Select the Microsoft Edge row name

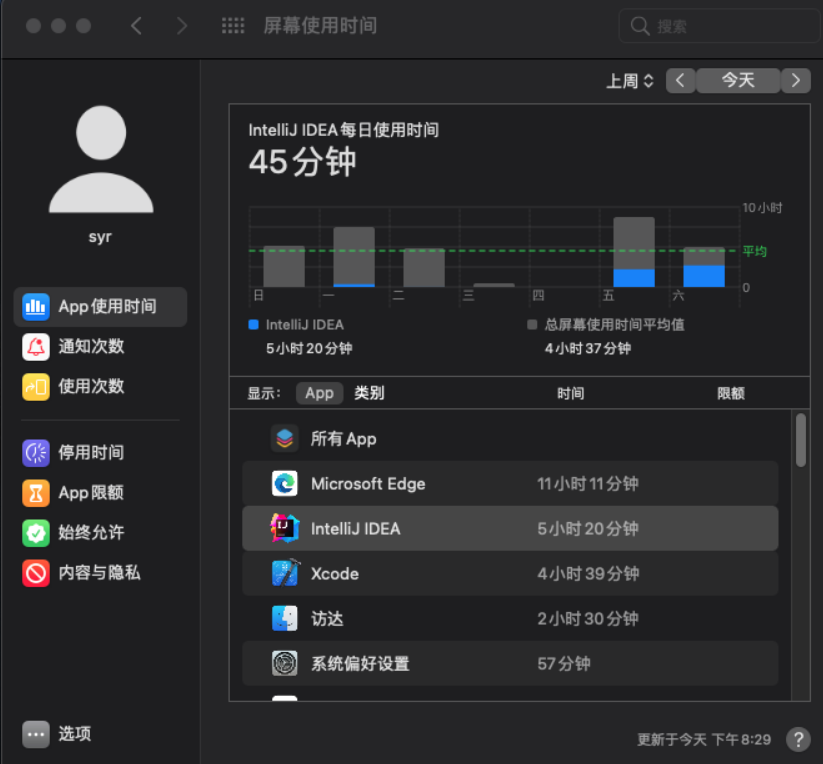(x=368, y=483)
